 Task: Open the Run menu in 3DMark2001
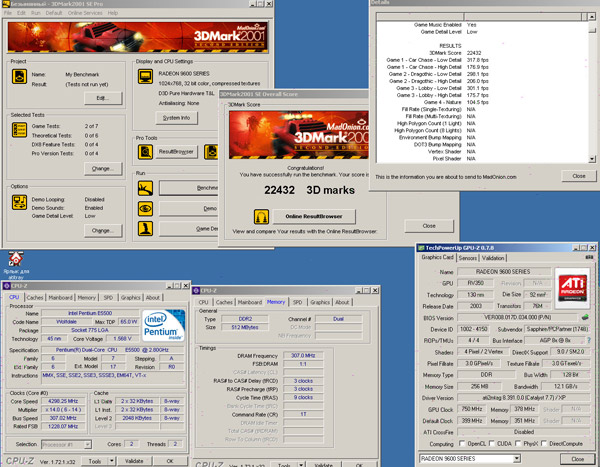[36, 13]
